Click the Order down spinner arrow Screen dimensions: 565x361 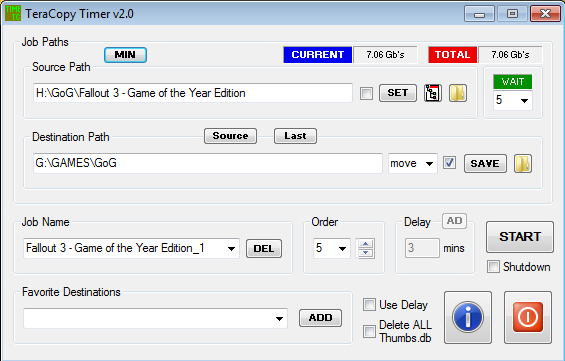[x=366, y=253]
